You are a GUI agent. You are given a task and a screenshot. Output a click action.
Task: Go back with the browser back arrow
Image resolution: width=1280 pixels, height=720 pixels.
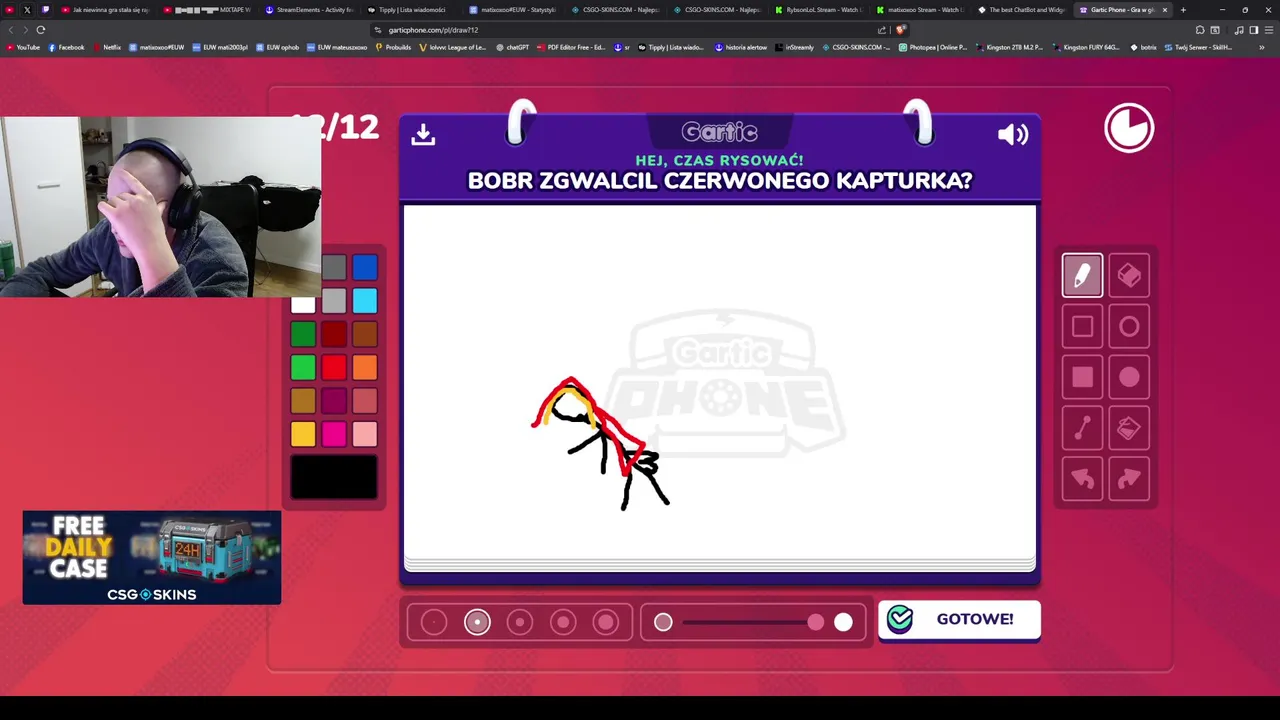pyautogui.click(x=11, y=30)
